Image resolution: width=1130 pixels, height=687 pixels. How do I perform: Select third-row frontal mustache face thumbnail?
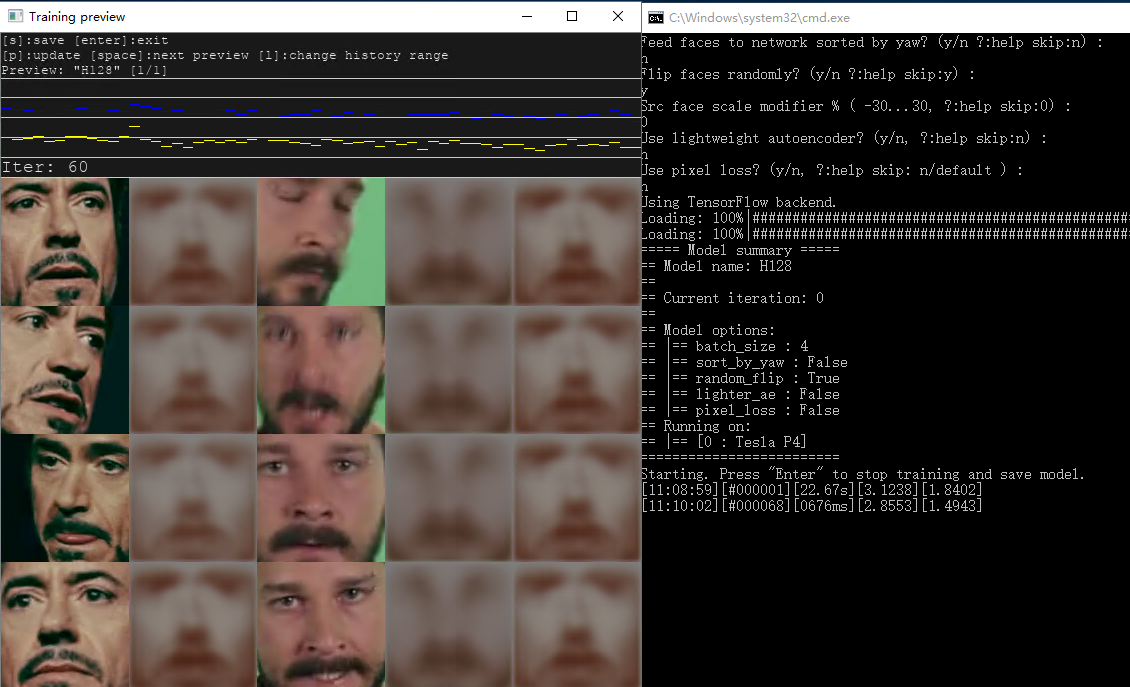pyautogui.click(x=321, y=497)
